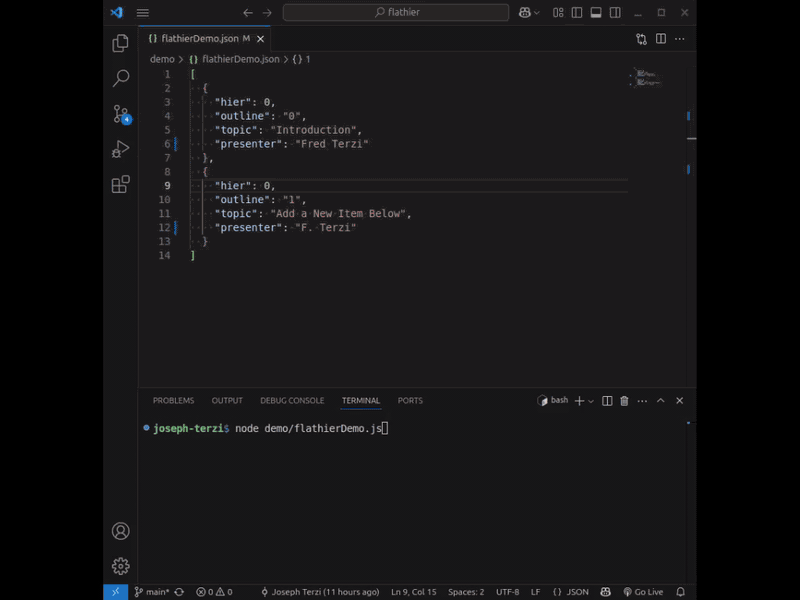Synchronize changes icon in status bar
Image resolution: width=800 pixels, height=600 pixels.
(x=179, y=592)
